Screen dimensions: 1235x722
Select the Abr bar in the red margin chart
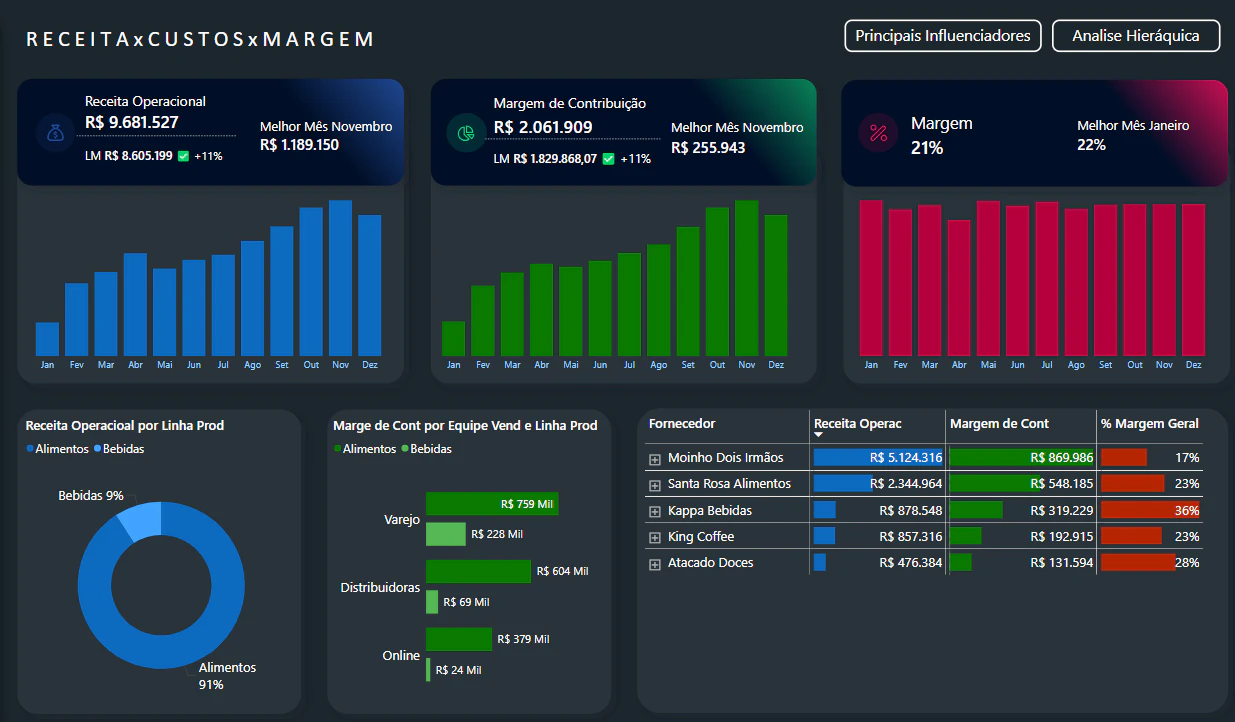(x=959, y=288)
